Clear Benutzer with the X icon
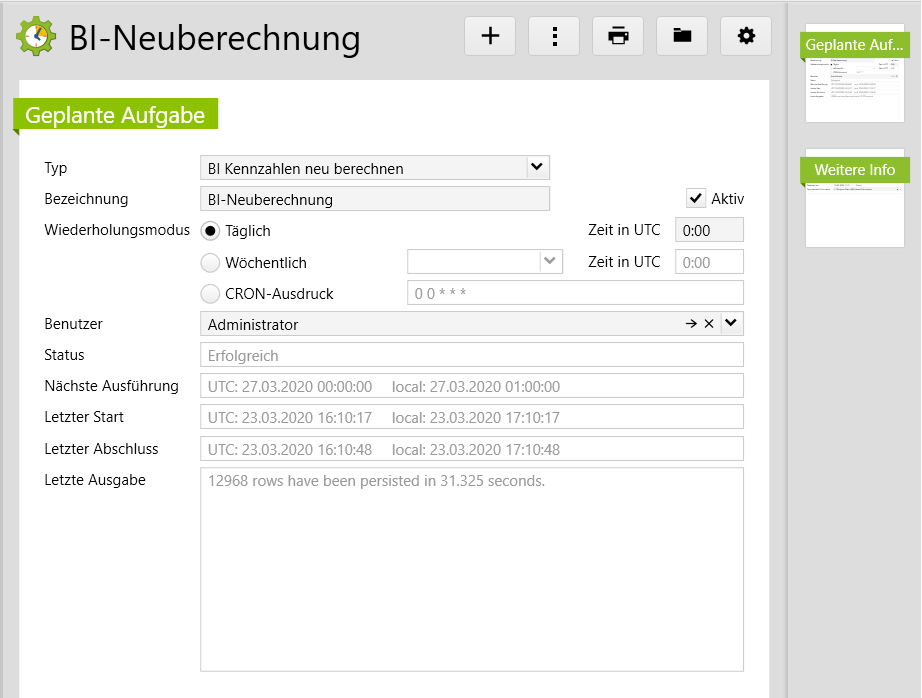 (709, 324)
